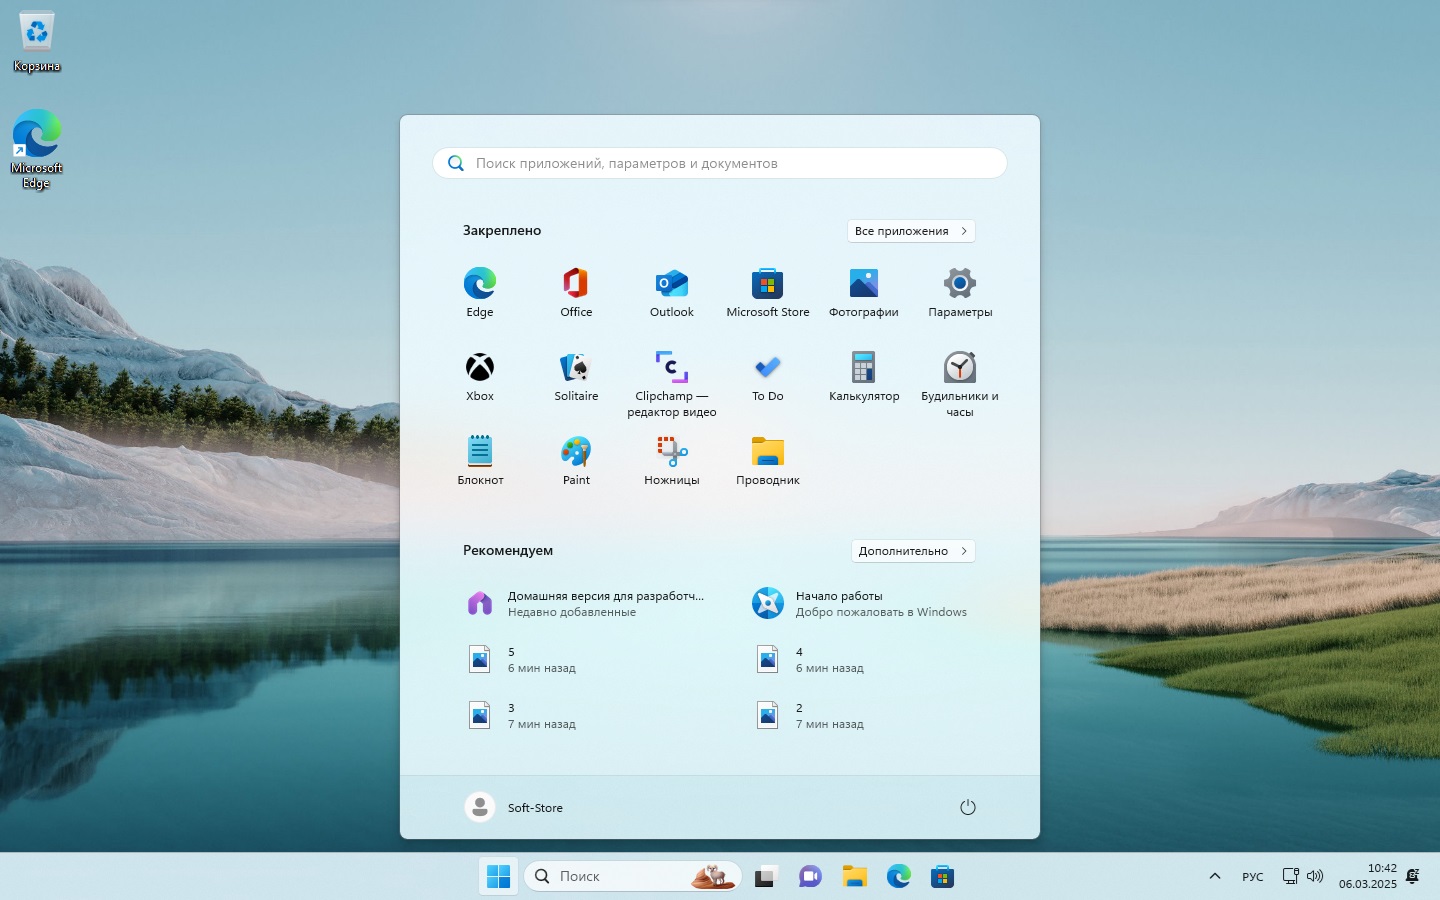
Task: Open Будильники и часы app
Action: coord(960,384)
